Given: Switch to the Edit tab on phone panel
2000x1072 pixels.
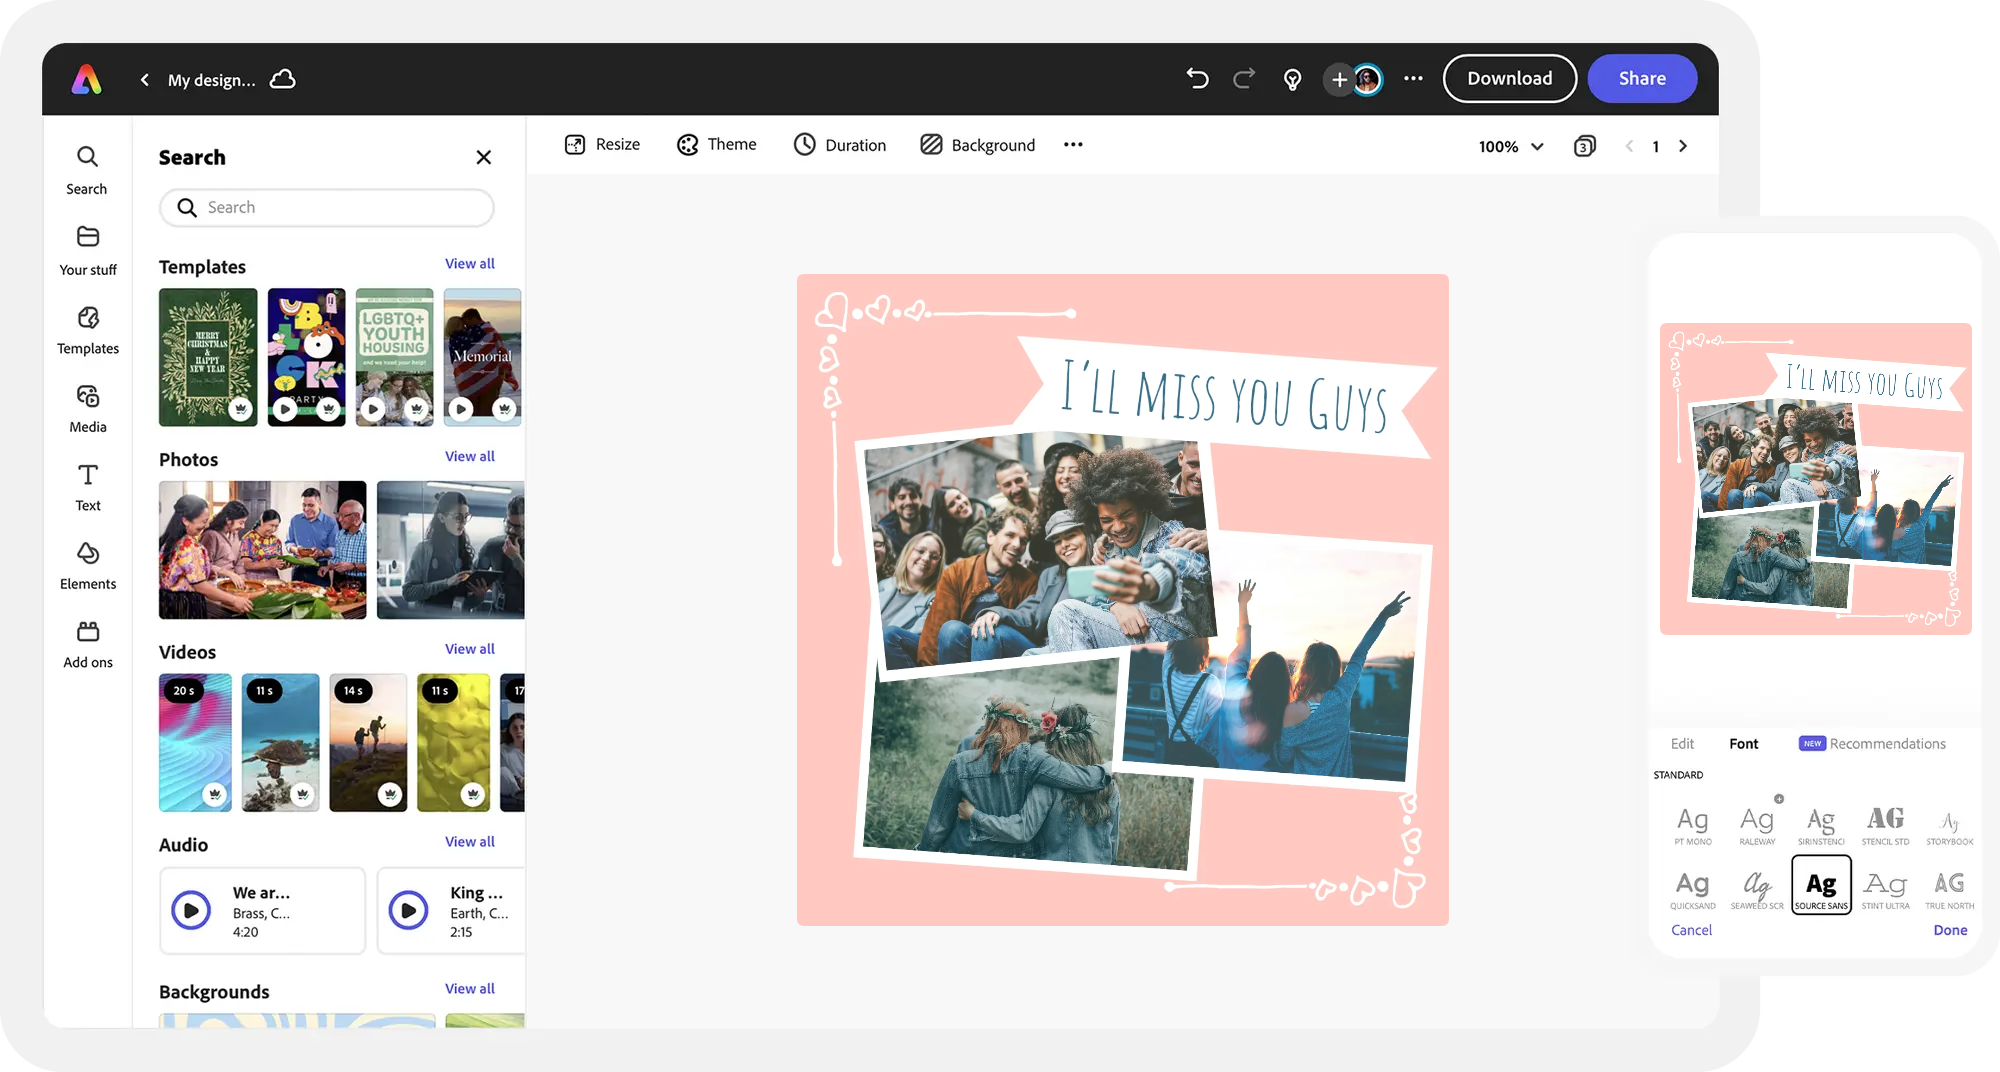Looking at the screenshot, I should click(x=1682, y=744).
